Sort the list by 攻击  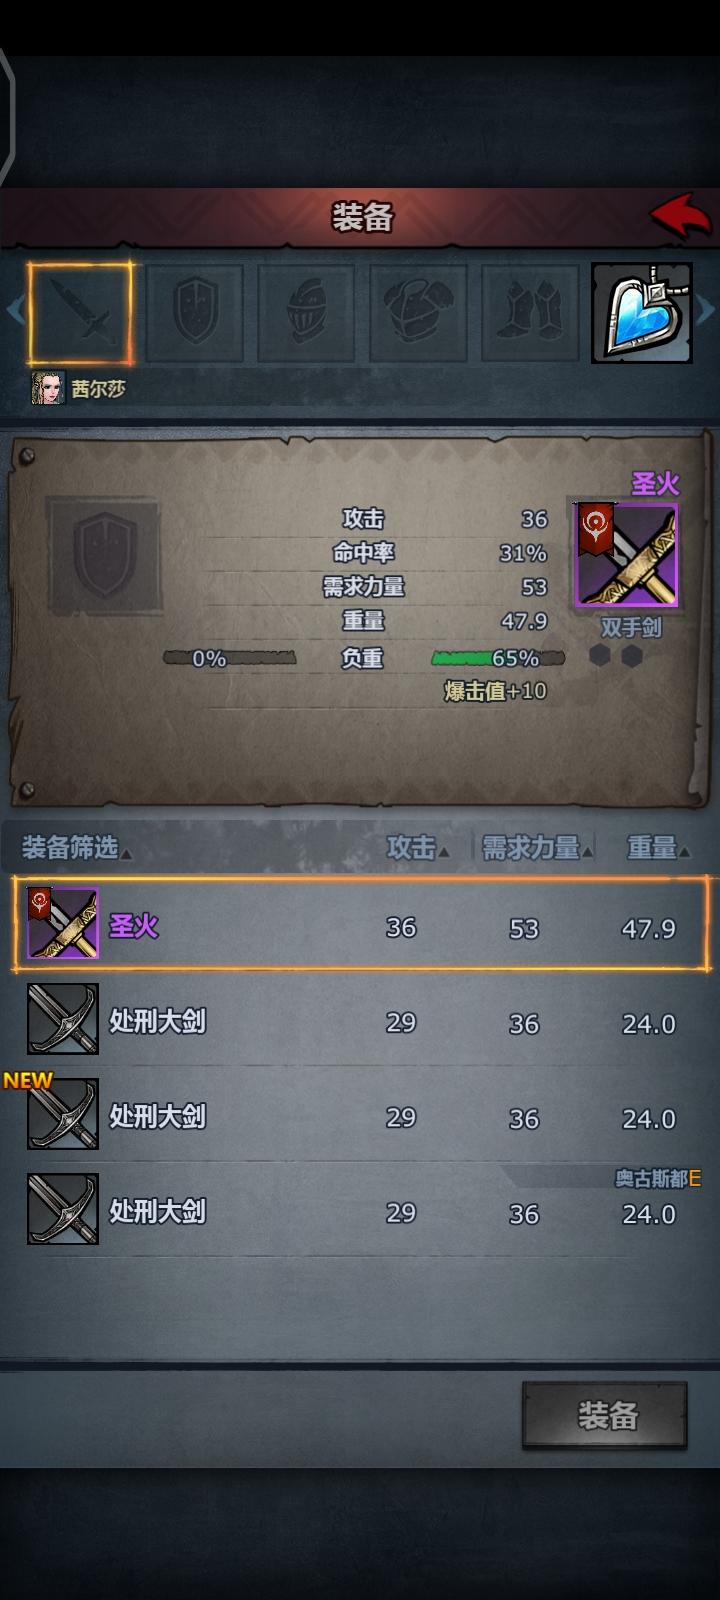(417, 849)
